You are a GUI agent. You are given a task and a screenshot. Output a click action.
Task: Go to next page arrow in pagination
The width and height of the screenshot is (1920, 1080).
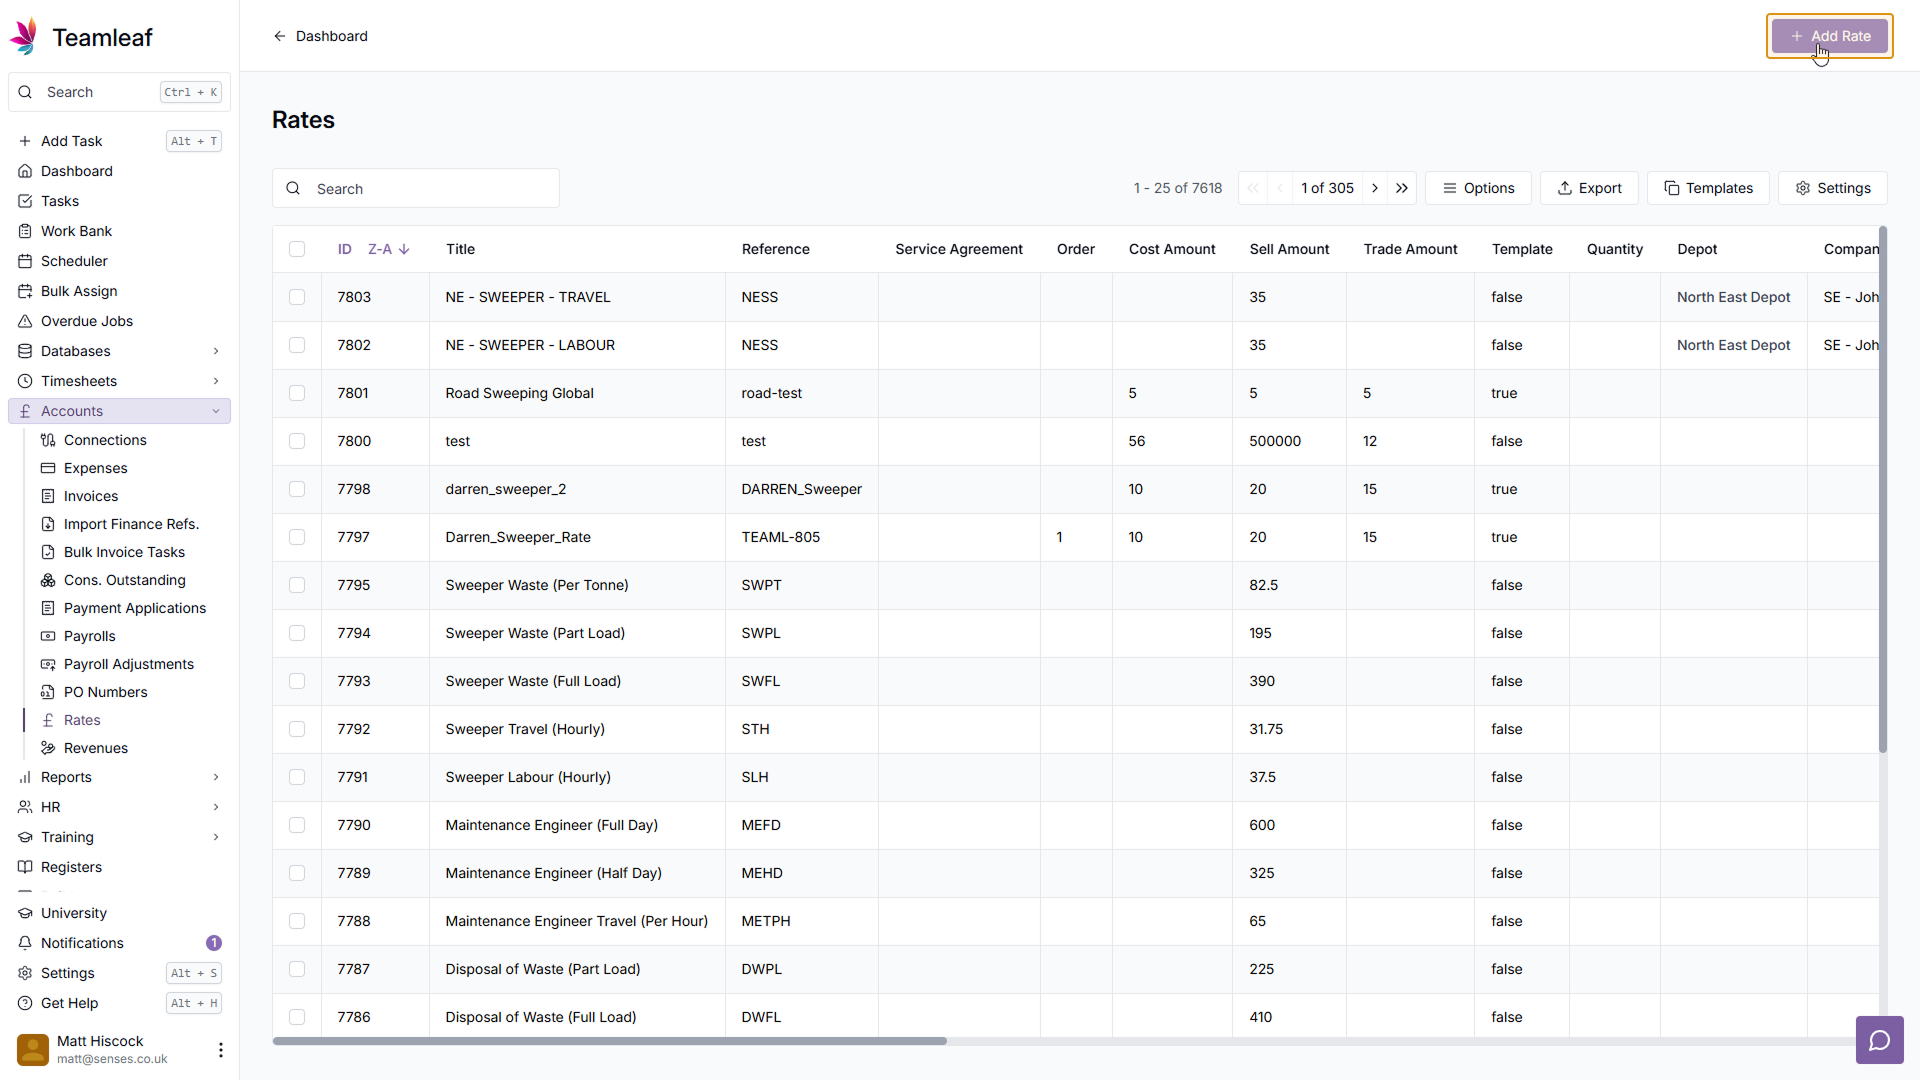(x=1375, y=188)
